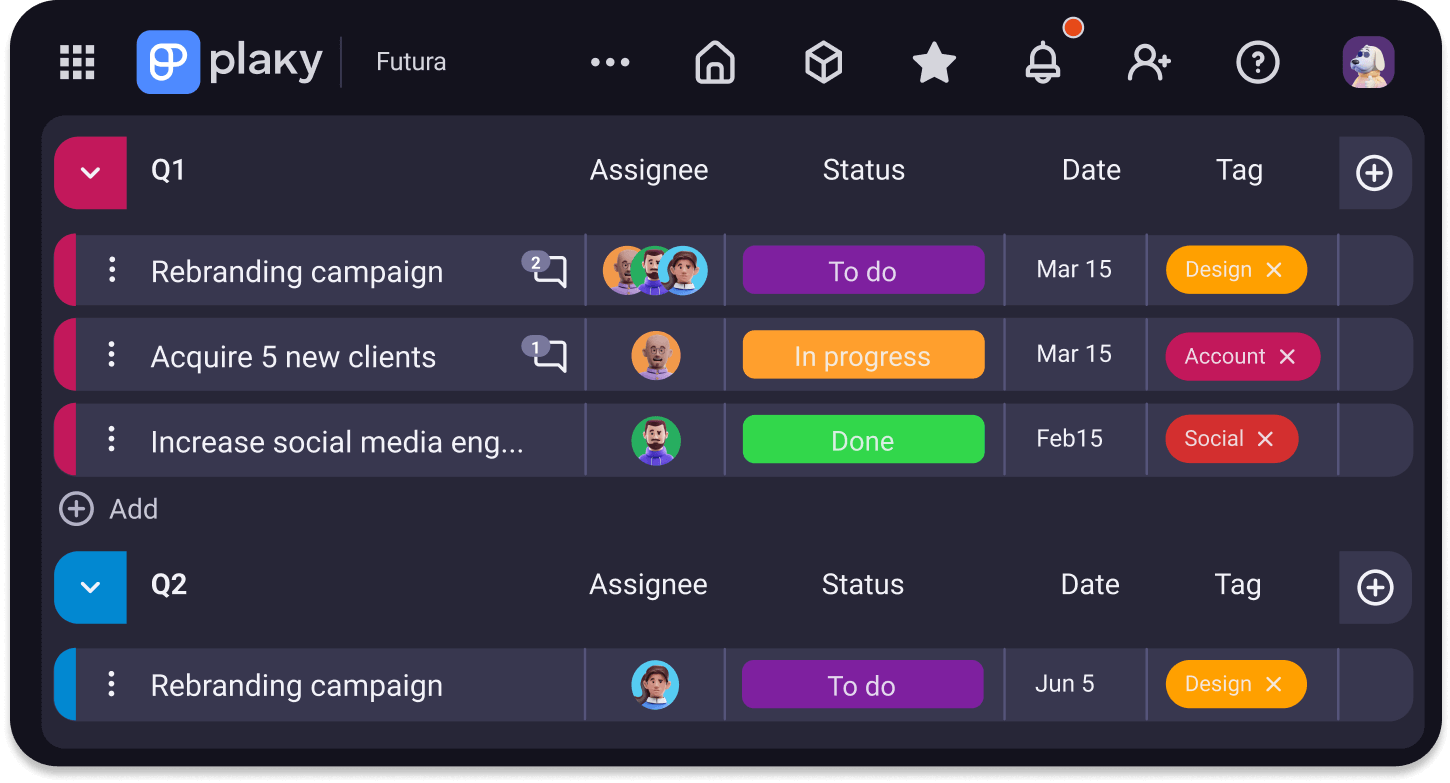
Task: Open the help question mark icon
Action: click(x=1257, y=63)
